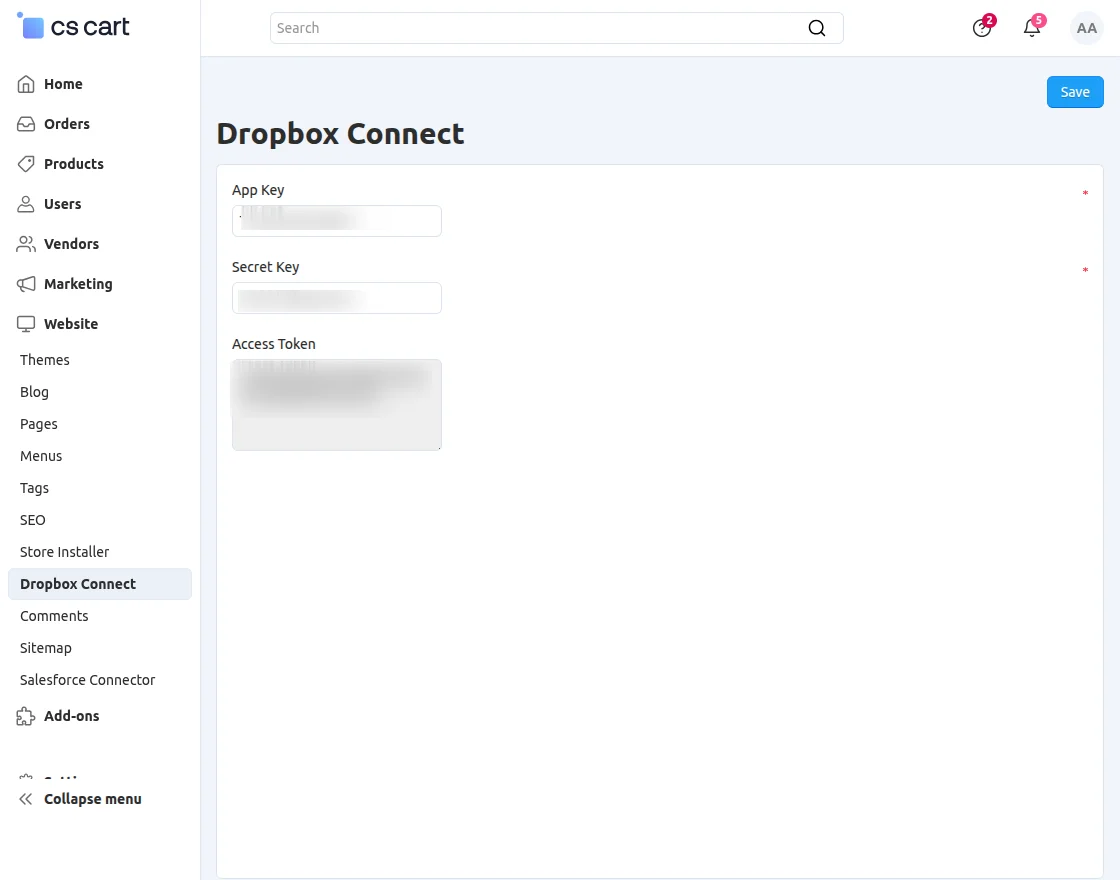Click the Add-ons puzzle icon
This screenshot has height=880, width=1120.
point(26,716)
